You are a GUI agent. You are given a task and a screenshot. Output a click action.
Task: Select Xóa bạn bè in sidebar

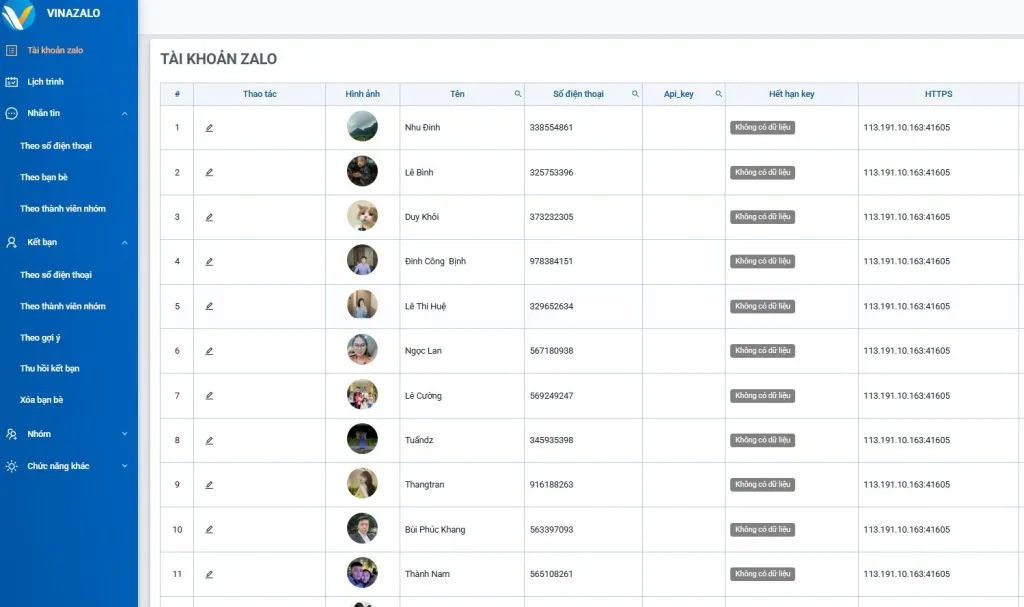click(42, 400)
